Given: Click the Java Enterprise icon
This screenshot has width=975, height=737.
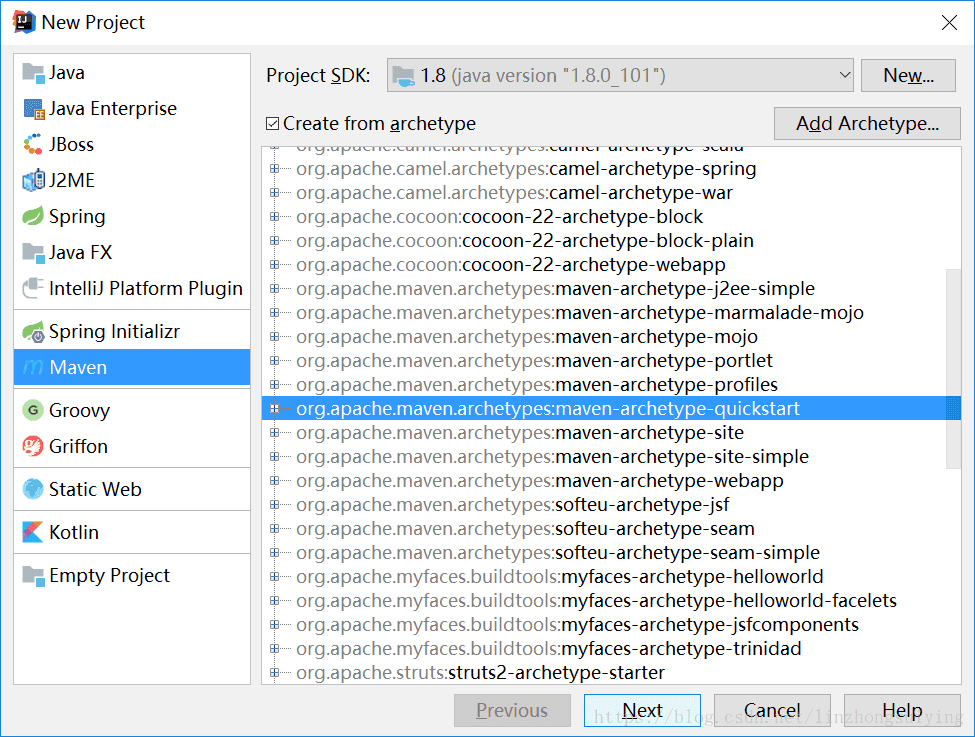Looking at the screenshot, I should 33,109.
